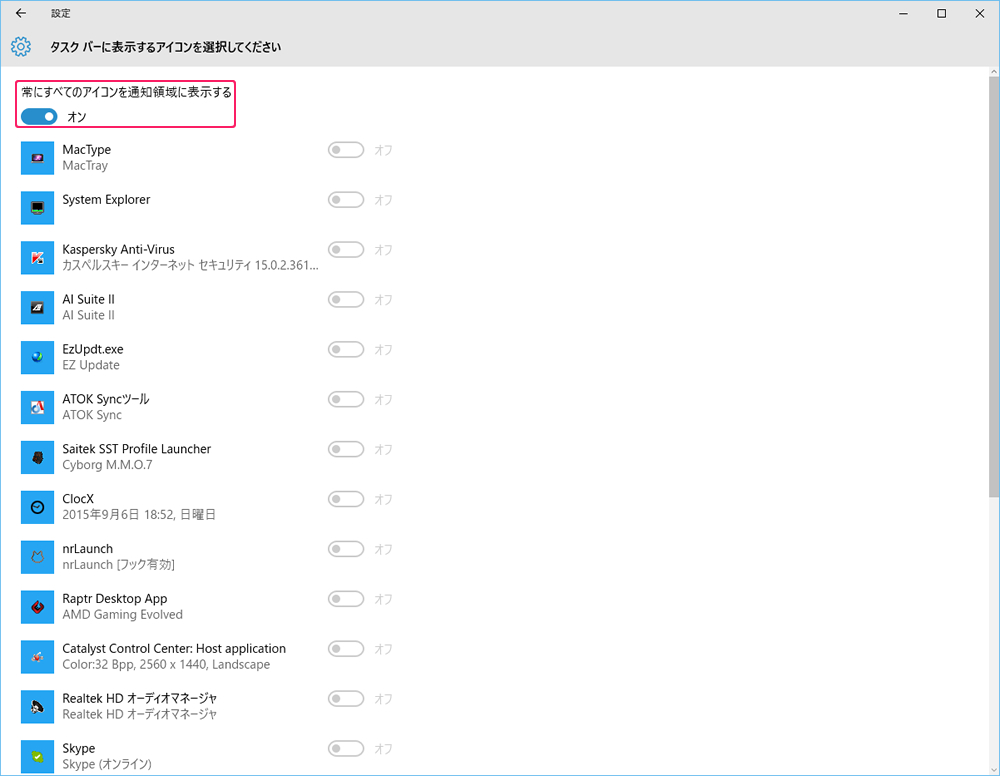Click the ATOK Sync tool icon
This screenshot has width=1000, height=776.
[37, 407]
